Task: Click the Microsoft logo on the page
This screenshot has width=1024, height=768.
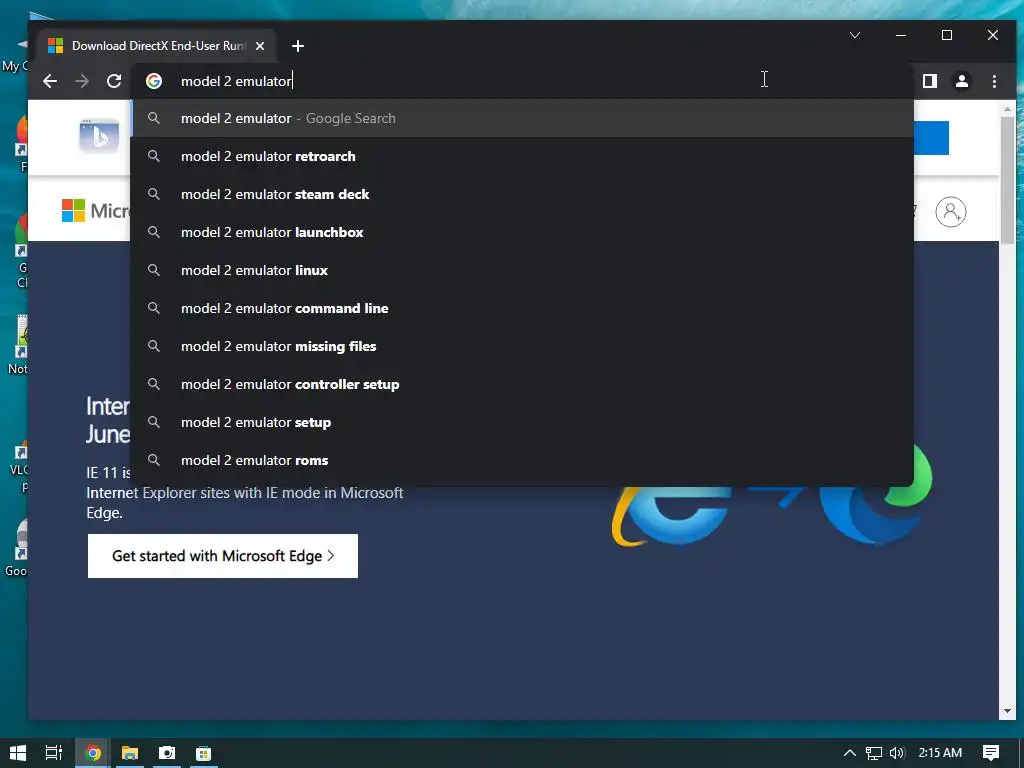Action: [96, 210]
